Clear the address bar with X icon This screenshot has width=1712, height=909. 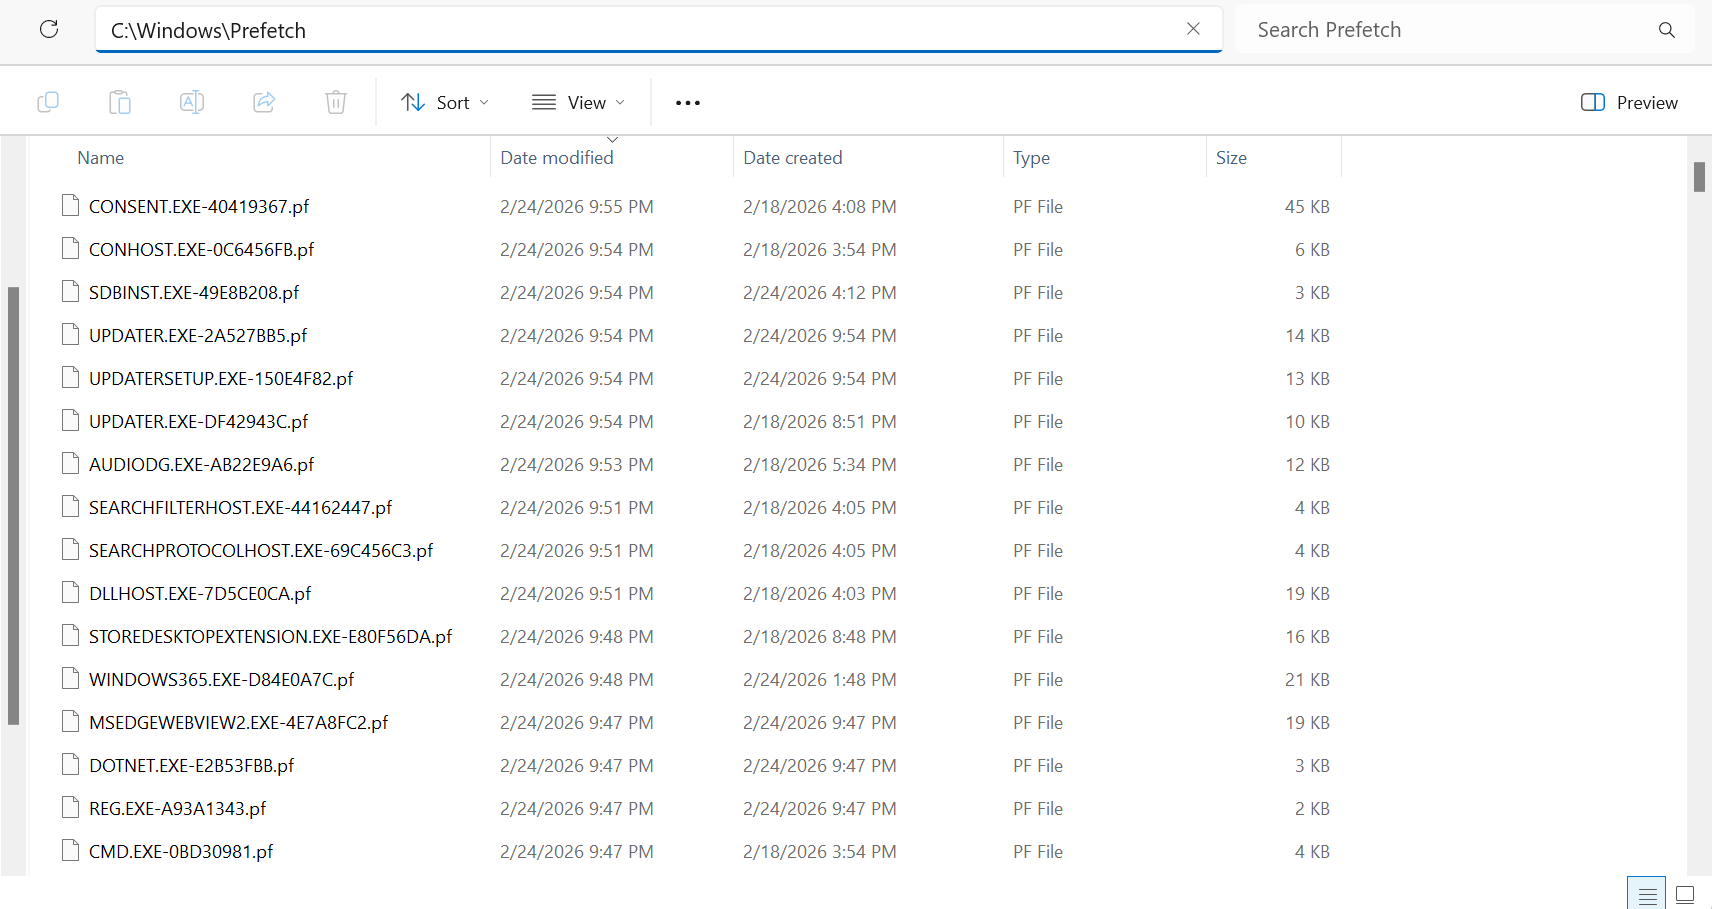pos(1193,29)
